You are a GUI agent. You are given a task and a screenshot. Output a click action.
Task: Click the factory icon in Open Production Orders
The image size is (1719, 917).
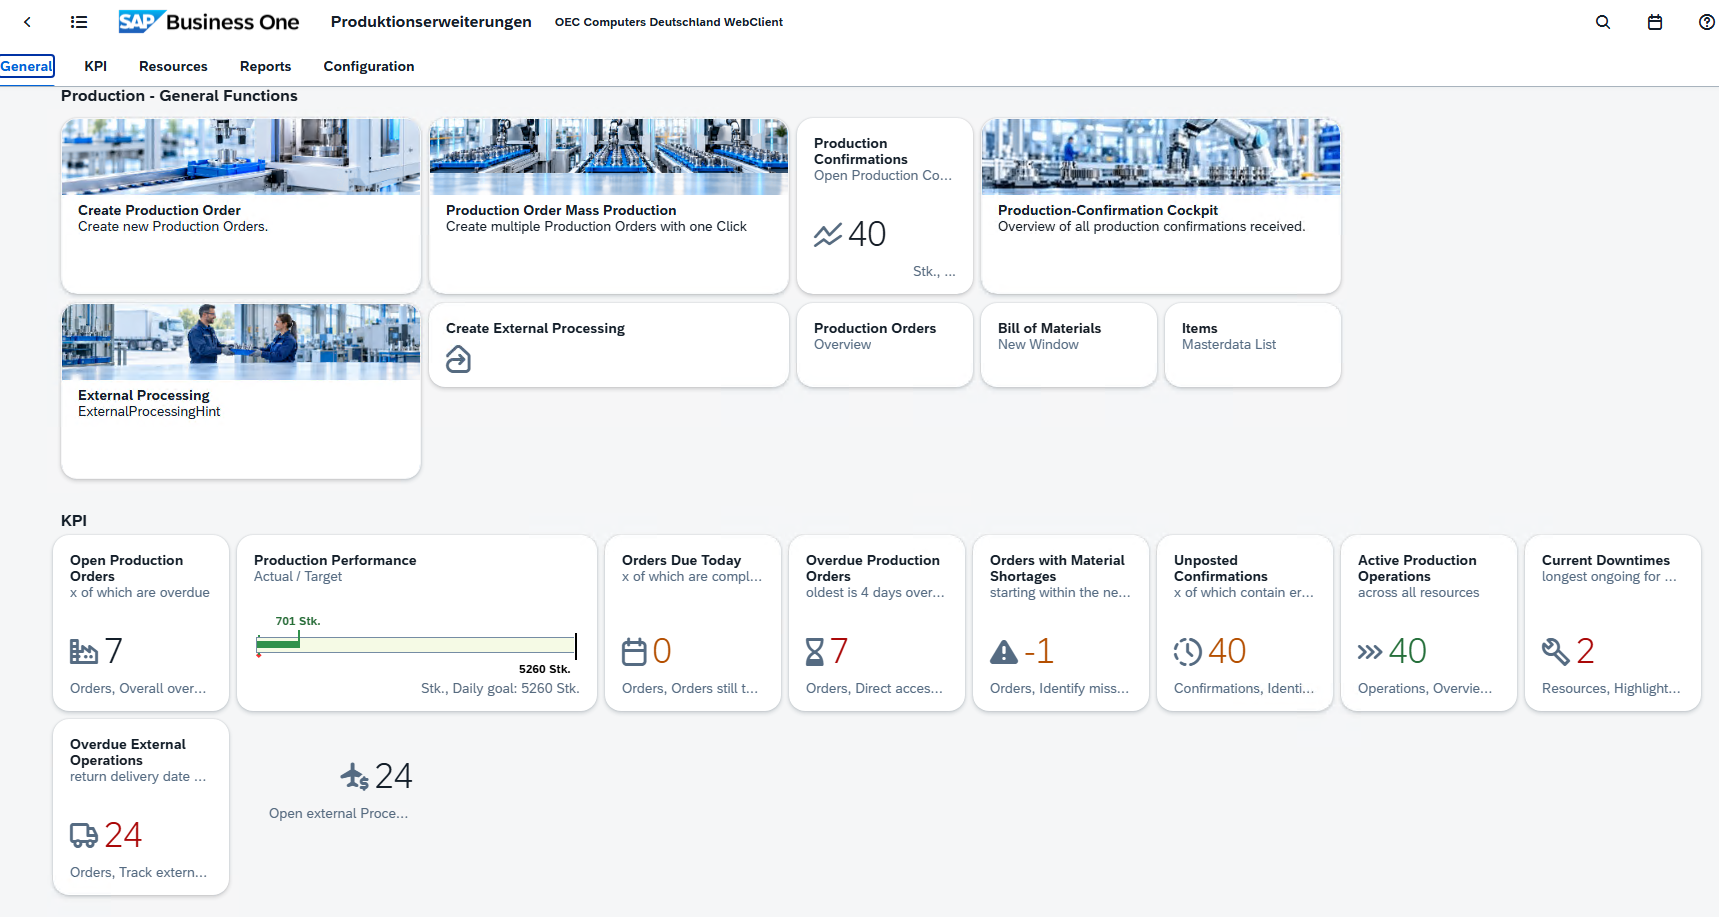(x=84, y=652)
